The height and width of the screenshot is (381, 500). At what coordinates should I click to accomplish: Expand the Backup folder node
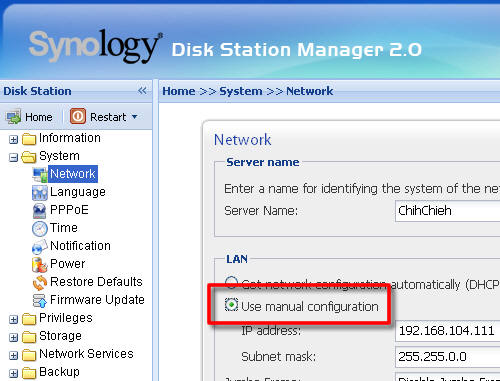(13, 373)
